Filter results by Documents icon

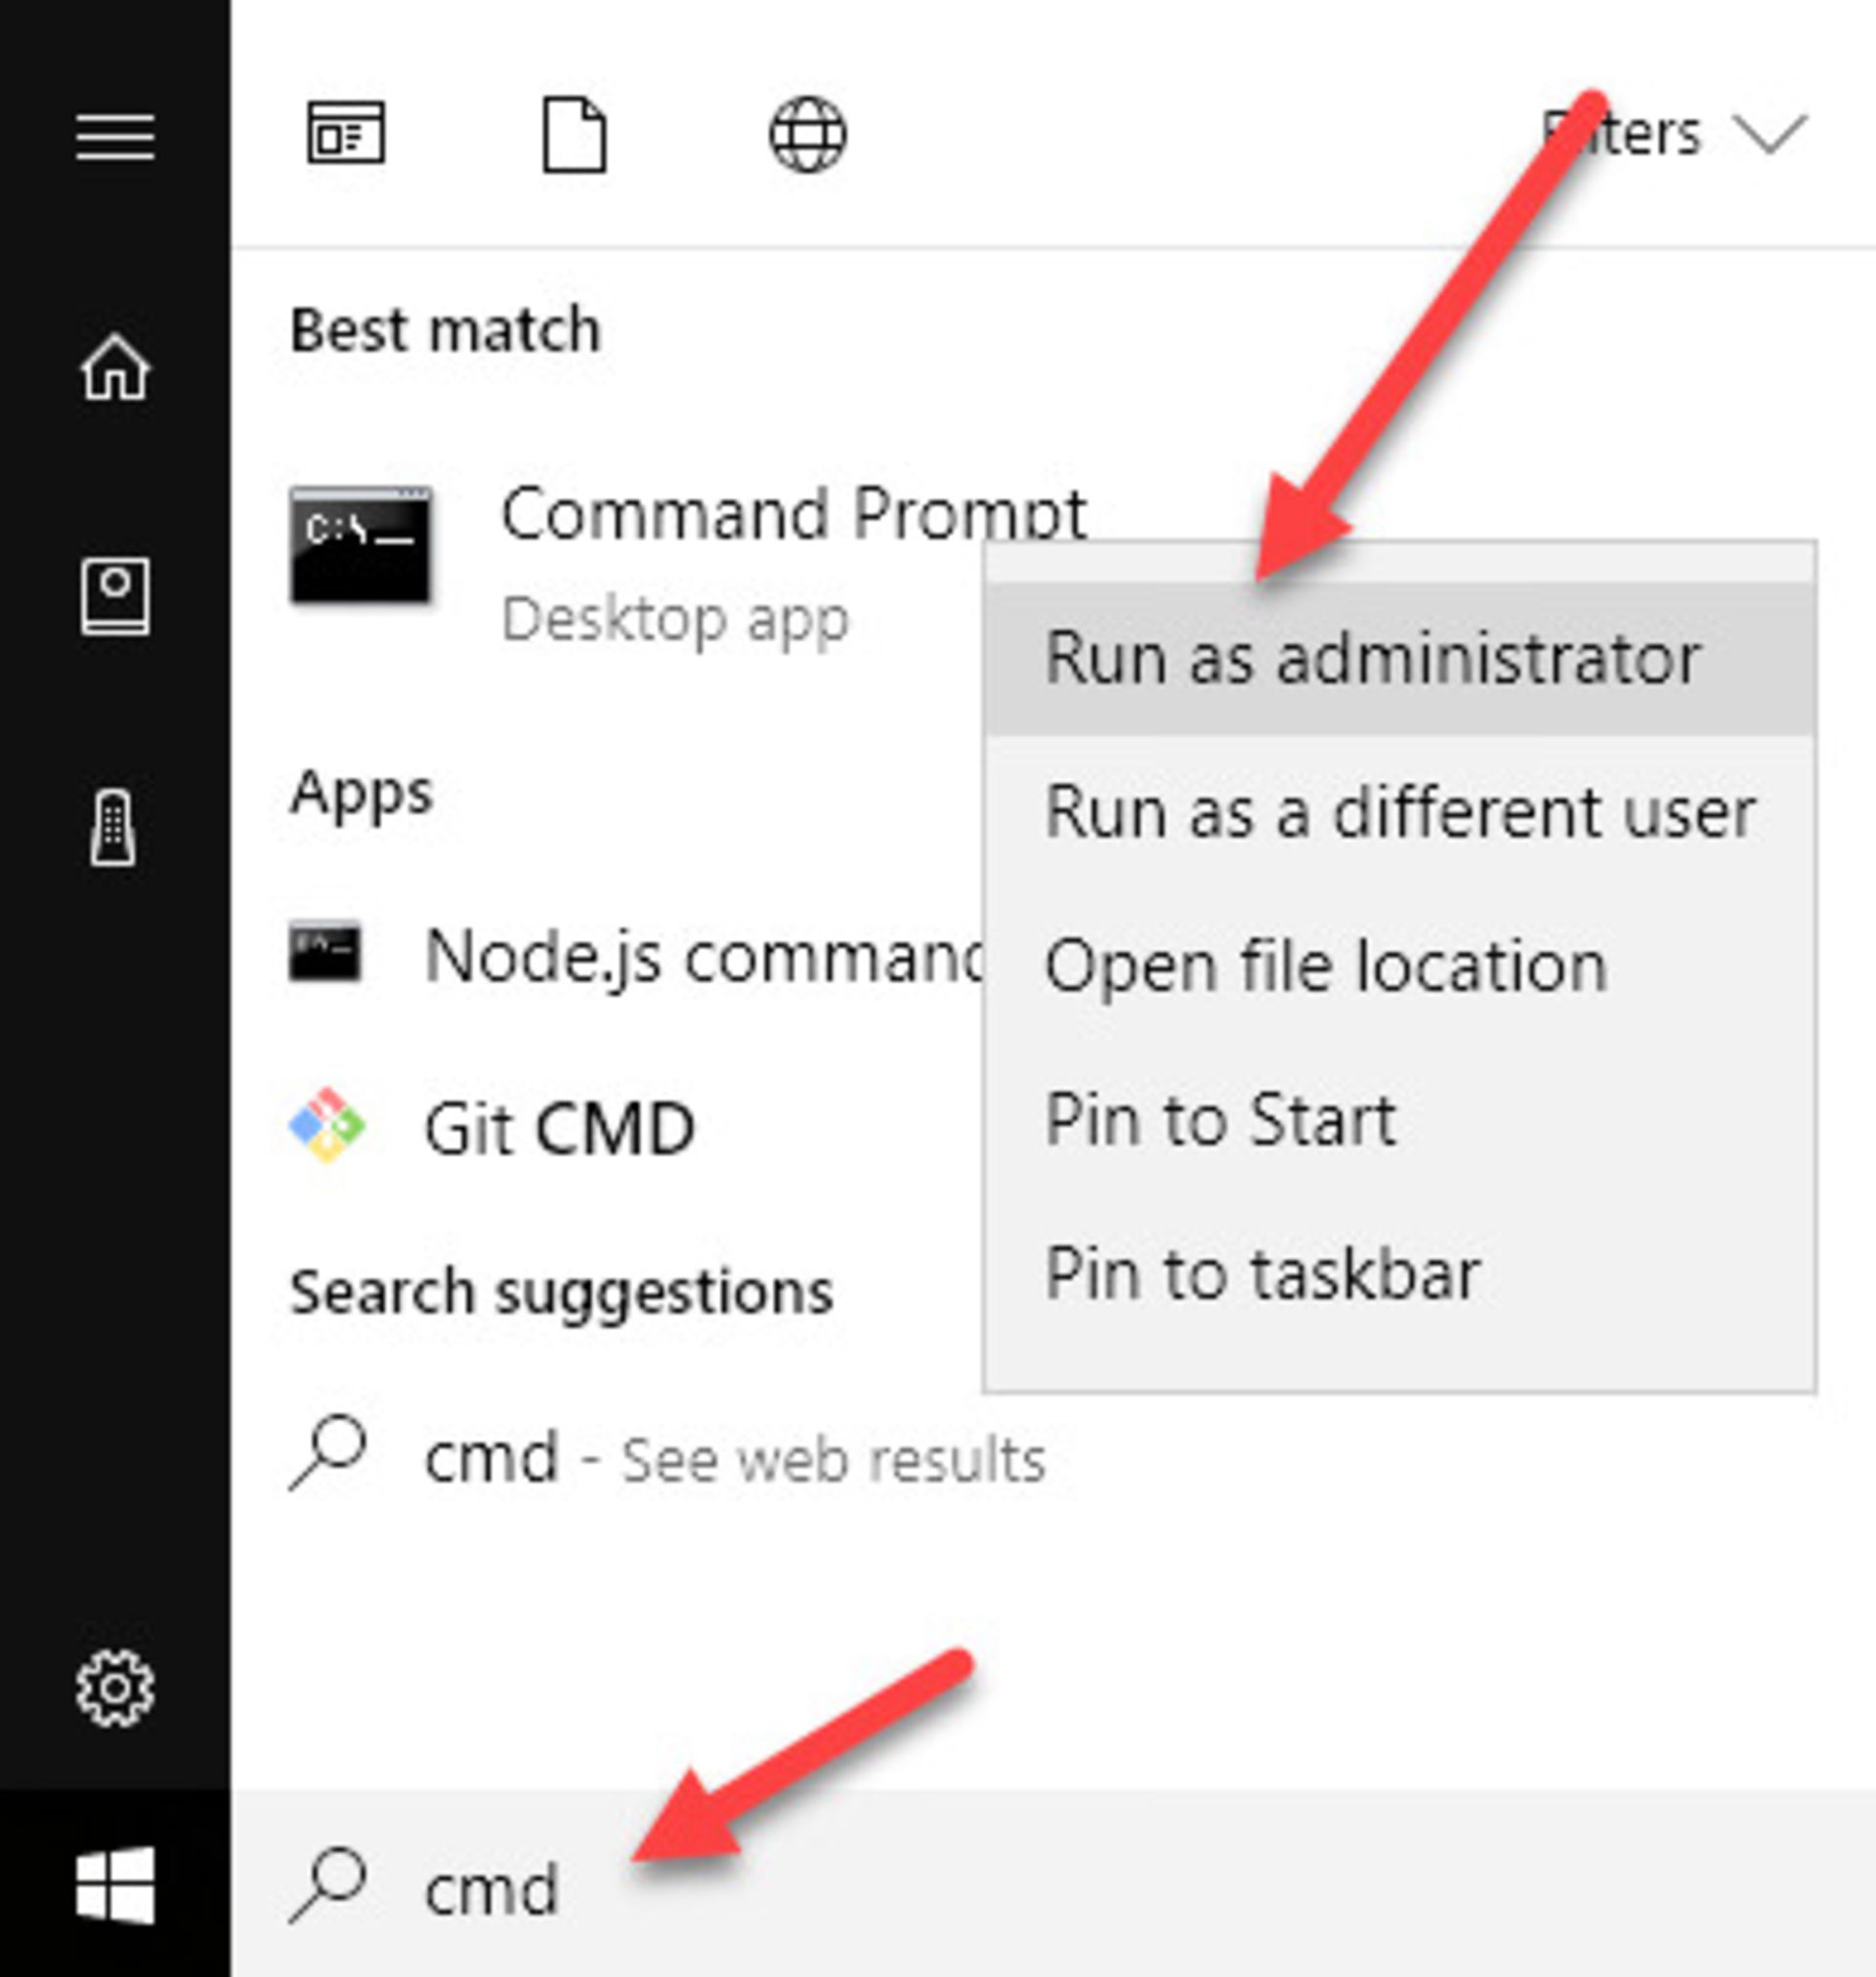click(574, 134)
